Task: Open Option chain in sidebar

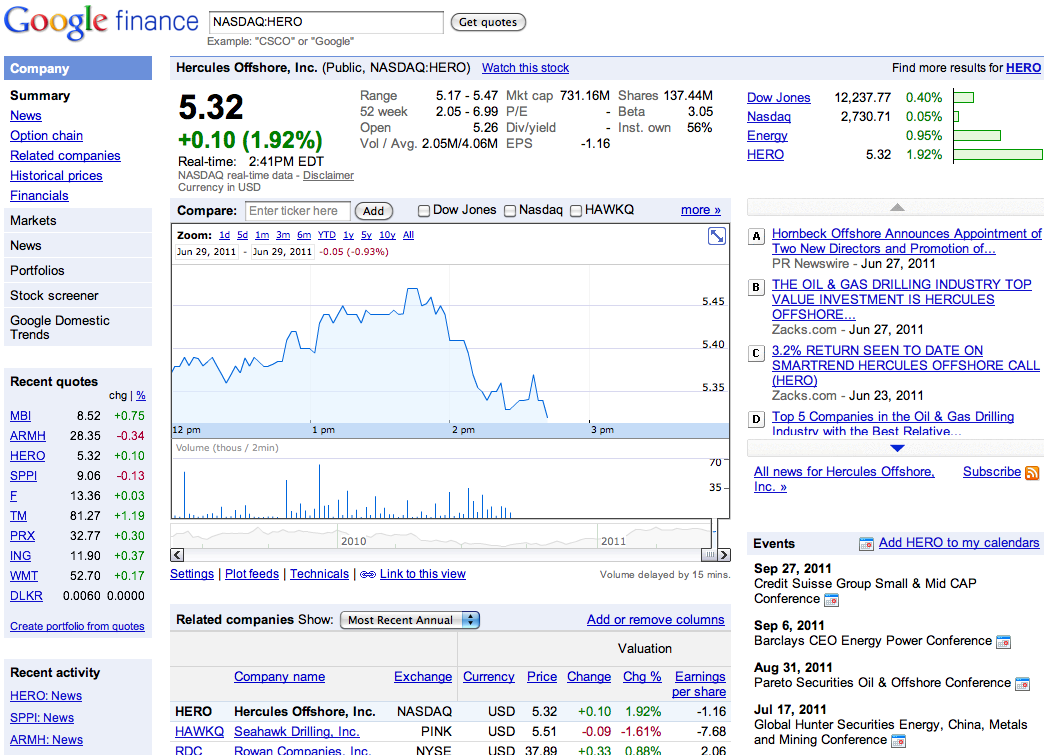Action: [46, 136]
